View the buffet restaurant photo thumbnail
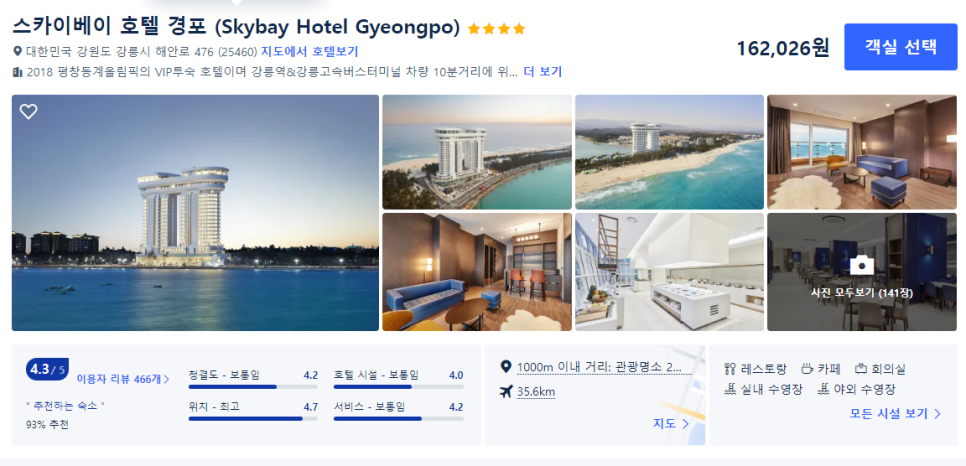 tap(669, 272)
